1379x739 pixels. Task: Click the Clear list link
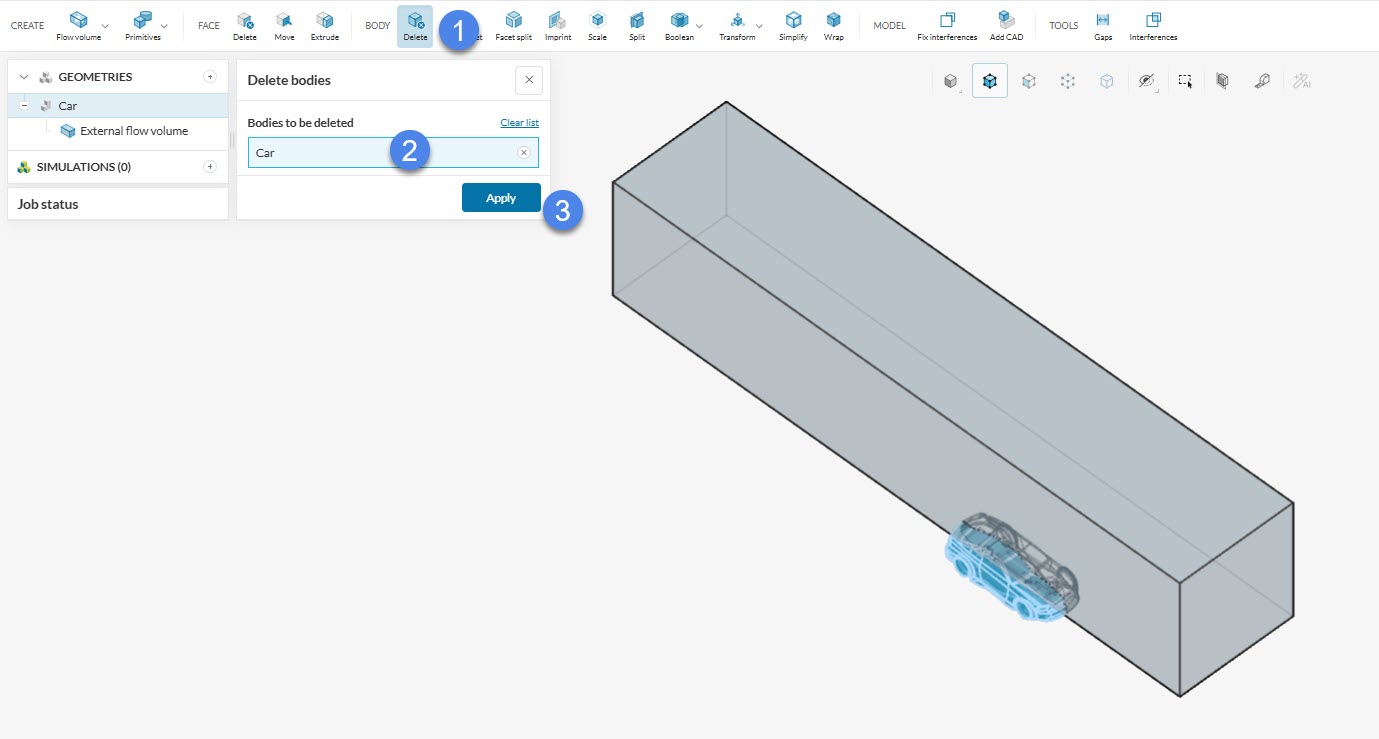(519, 123)
